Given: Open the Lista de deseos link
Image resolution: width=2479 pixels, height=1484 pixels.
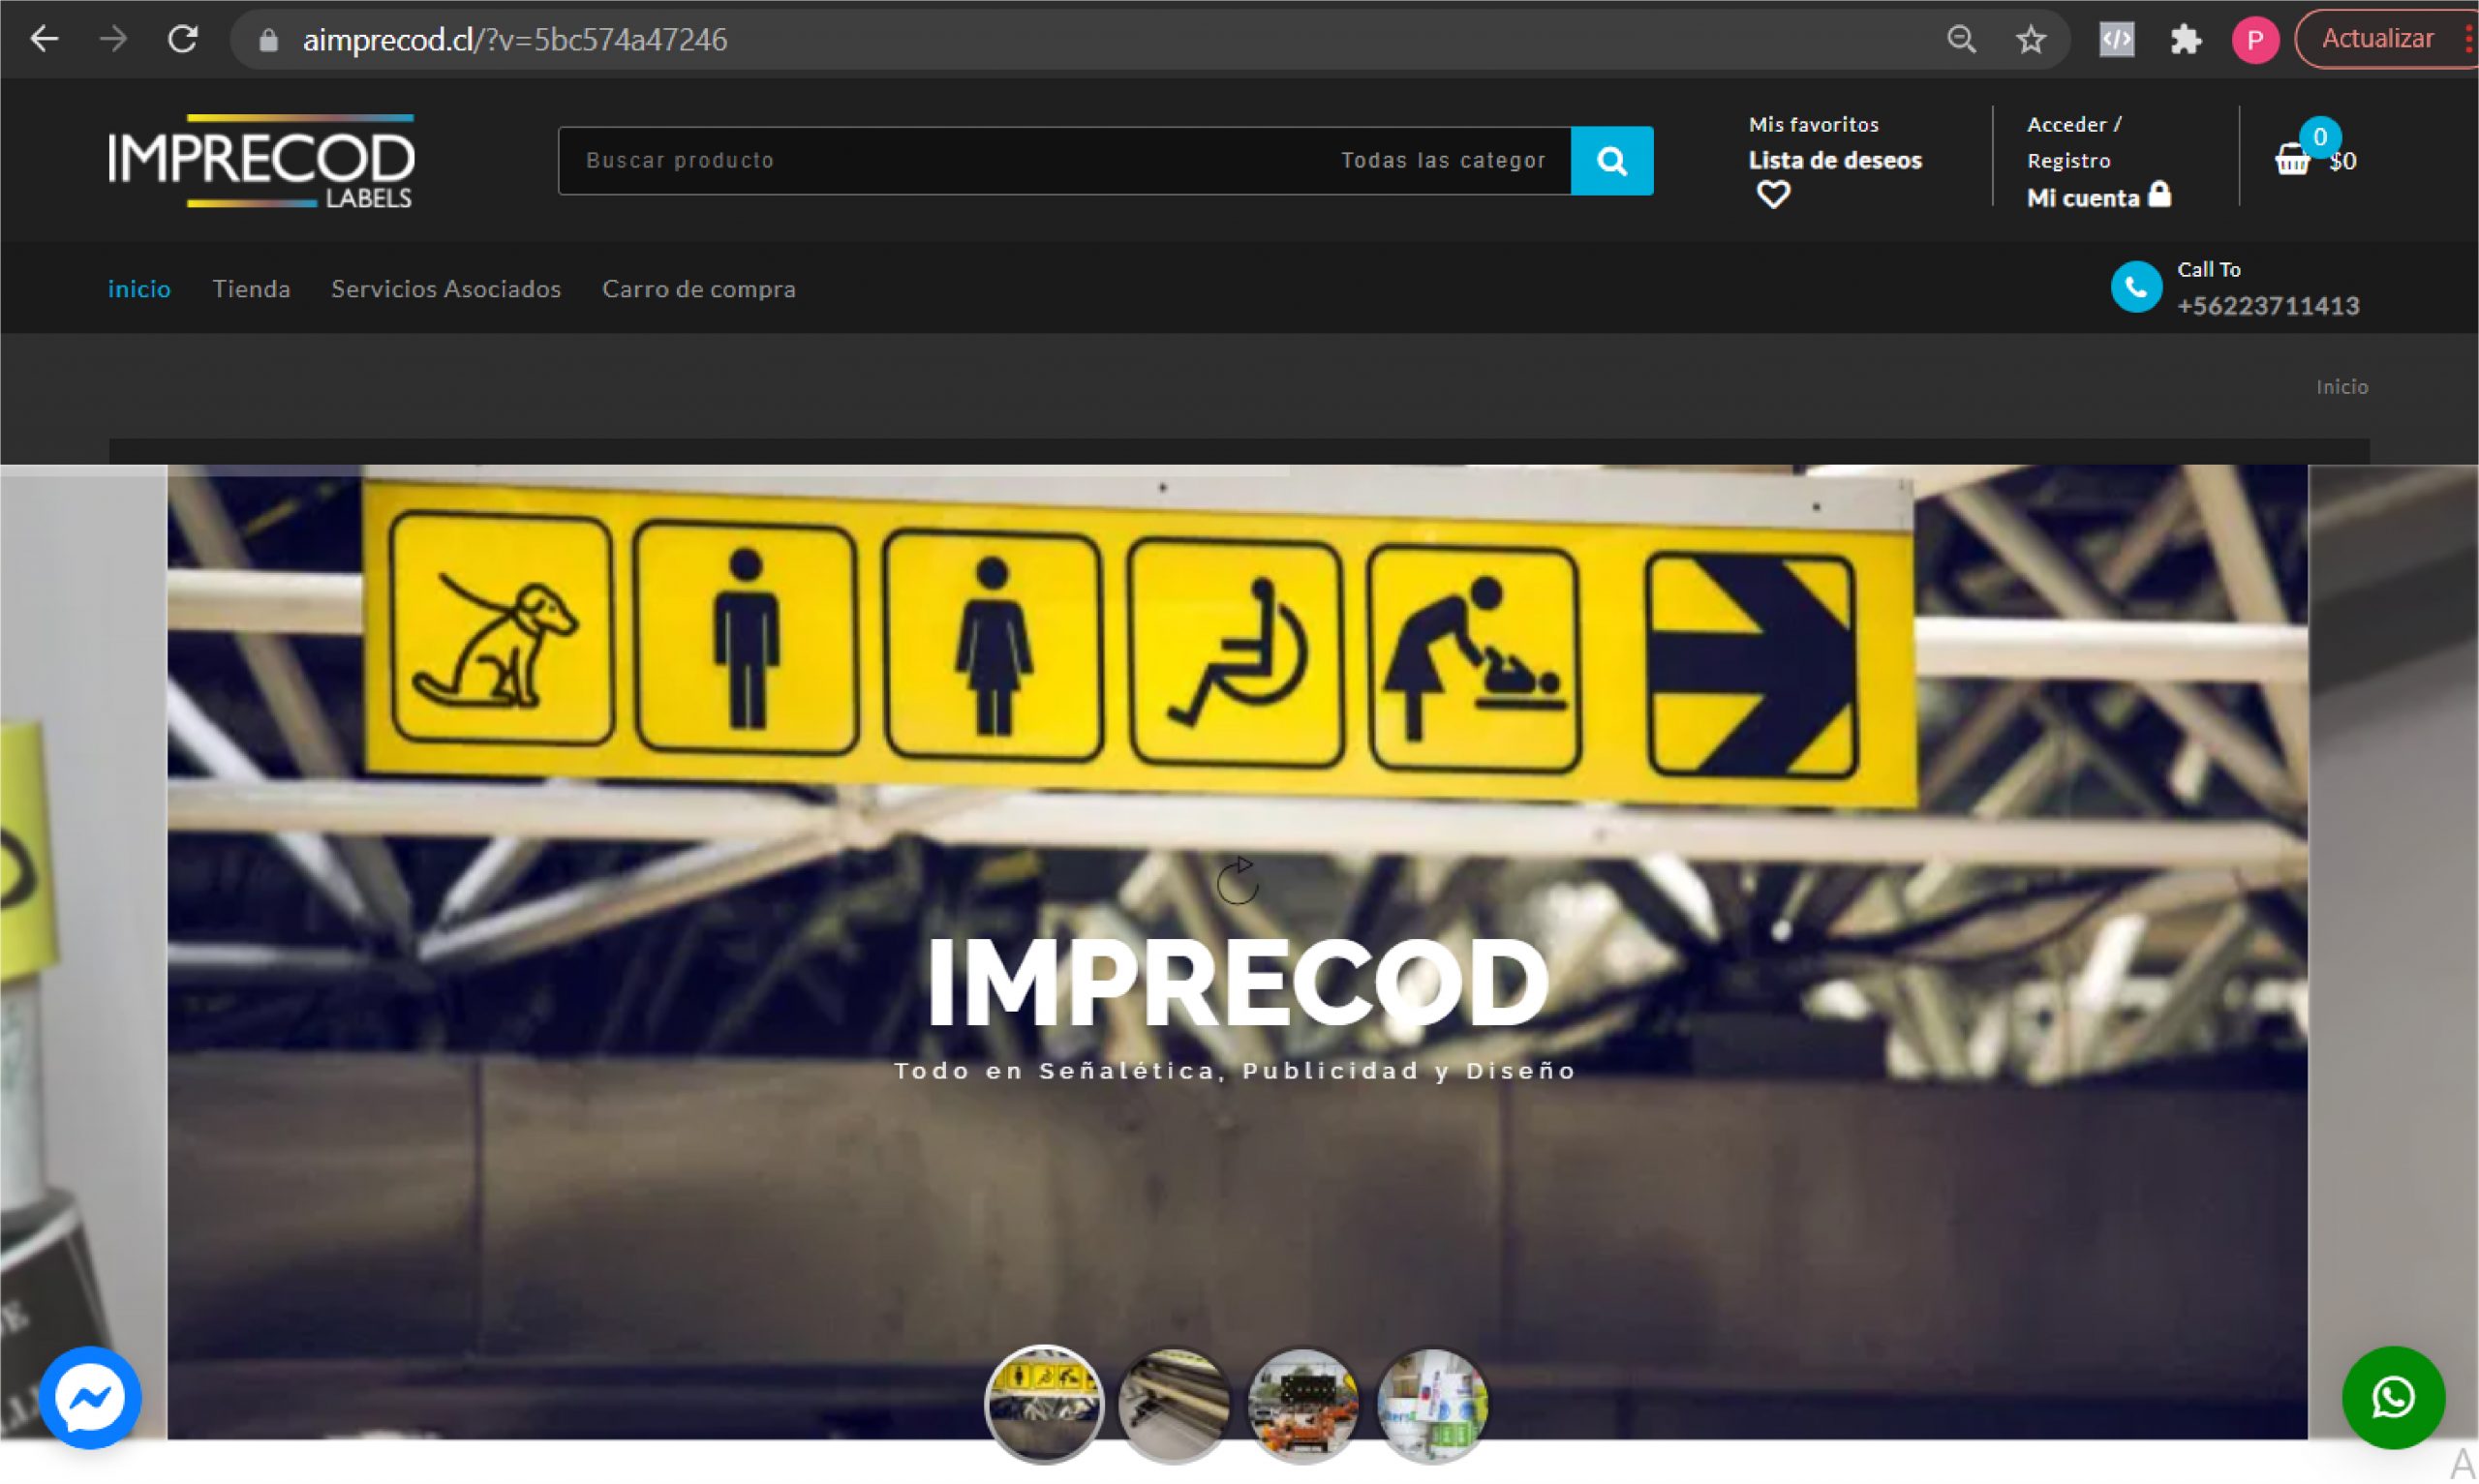Looking at the screenshot, I should tap(1834, 160).
